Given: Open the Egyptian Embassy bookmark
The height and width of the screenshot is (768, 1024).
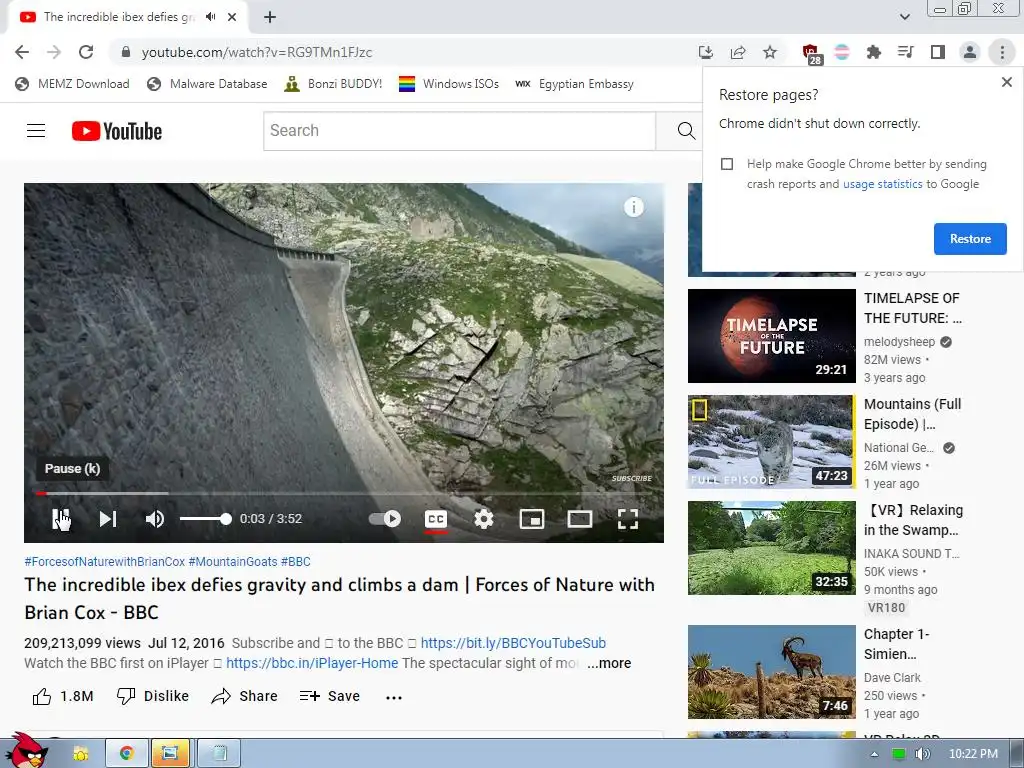Looking at the screenshot, I should (x=574, y=84).
